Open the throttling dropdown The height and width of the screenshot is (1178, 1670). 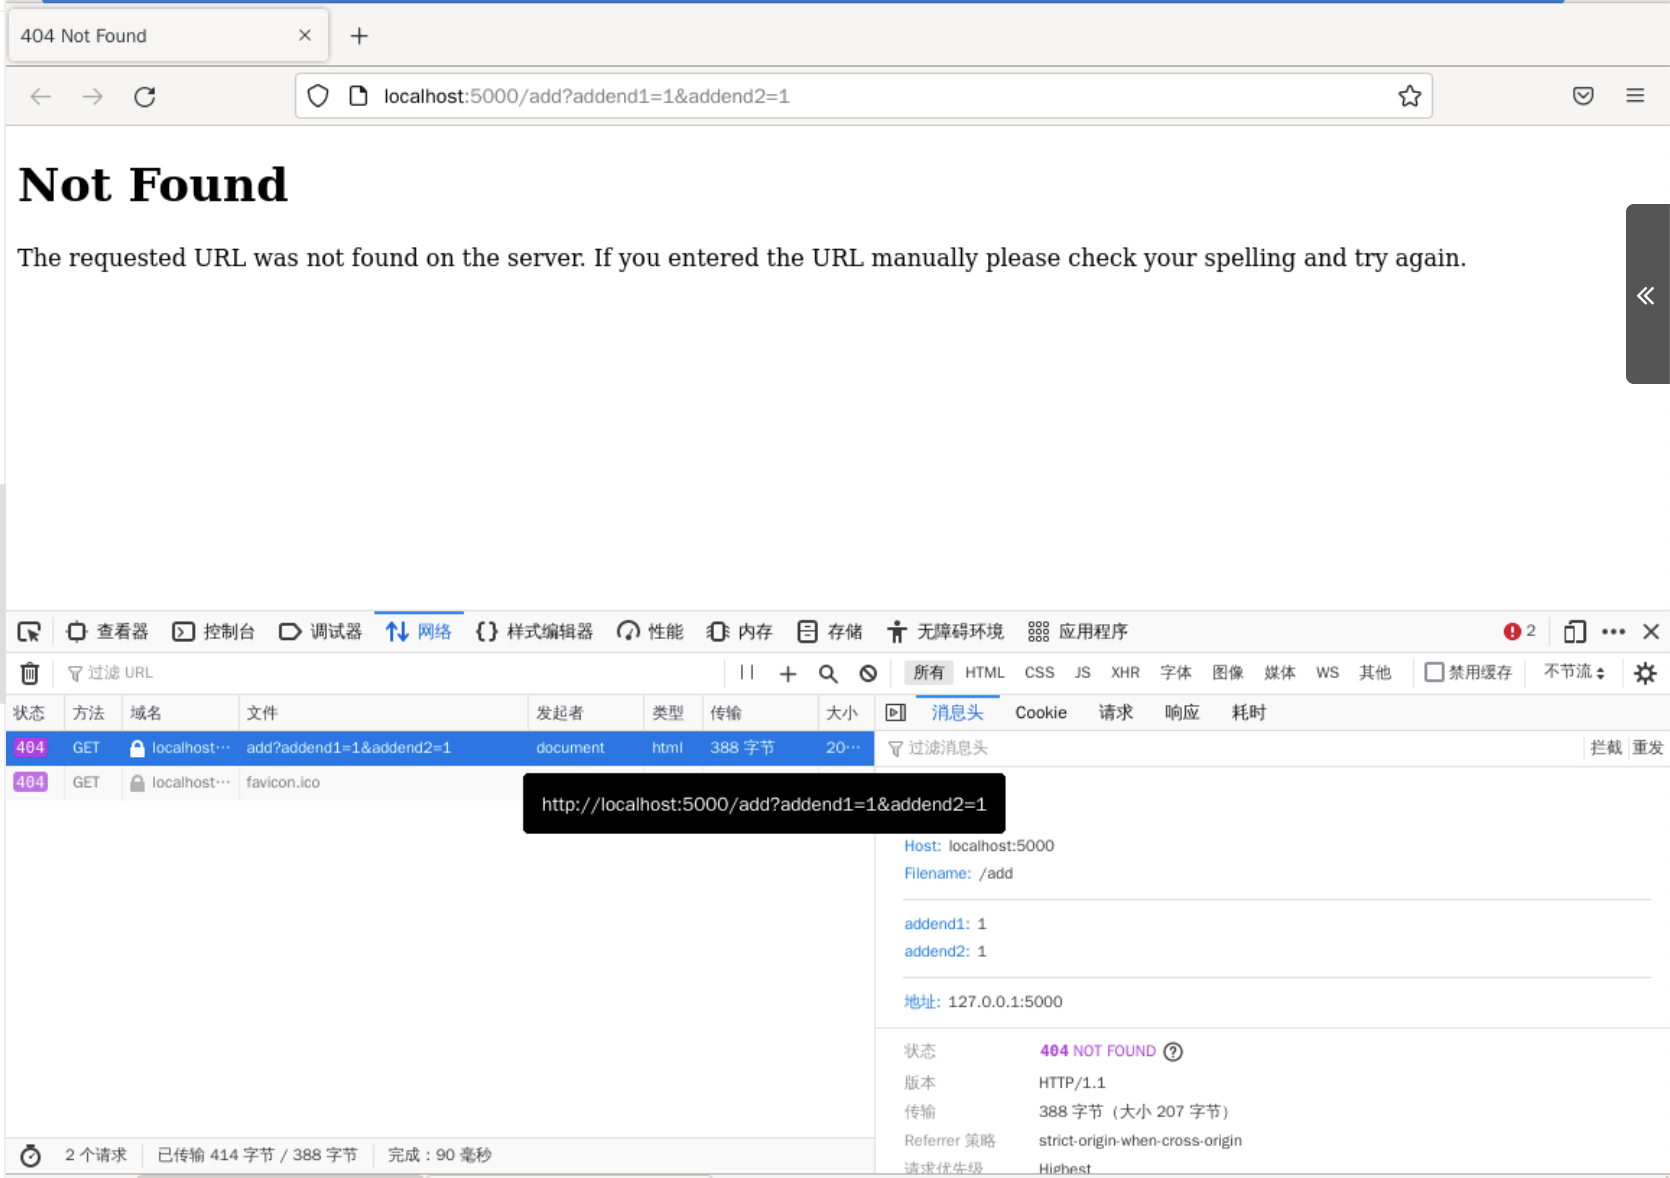pyautogui.click(x=1574, y=672)
